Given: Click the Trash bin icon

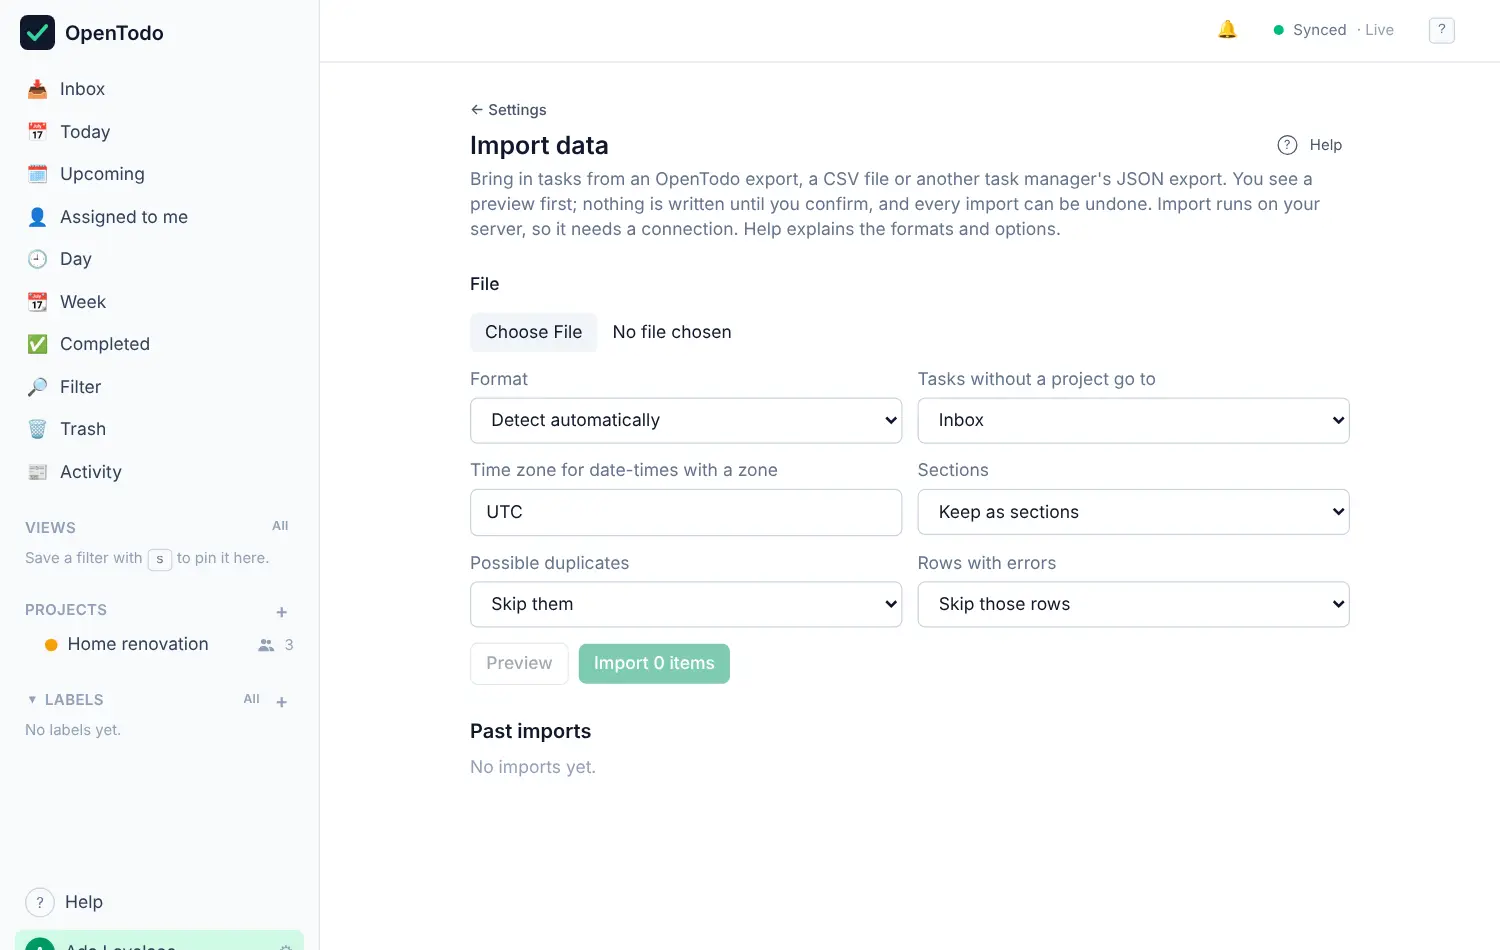Looking at the screenshot, I should tap(38, 429).
